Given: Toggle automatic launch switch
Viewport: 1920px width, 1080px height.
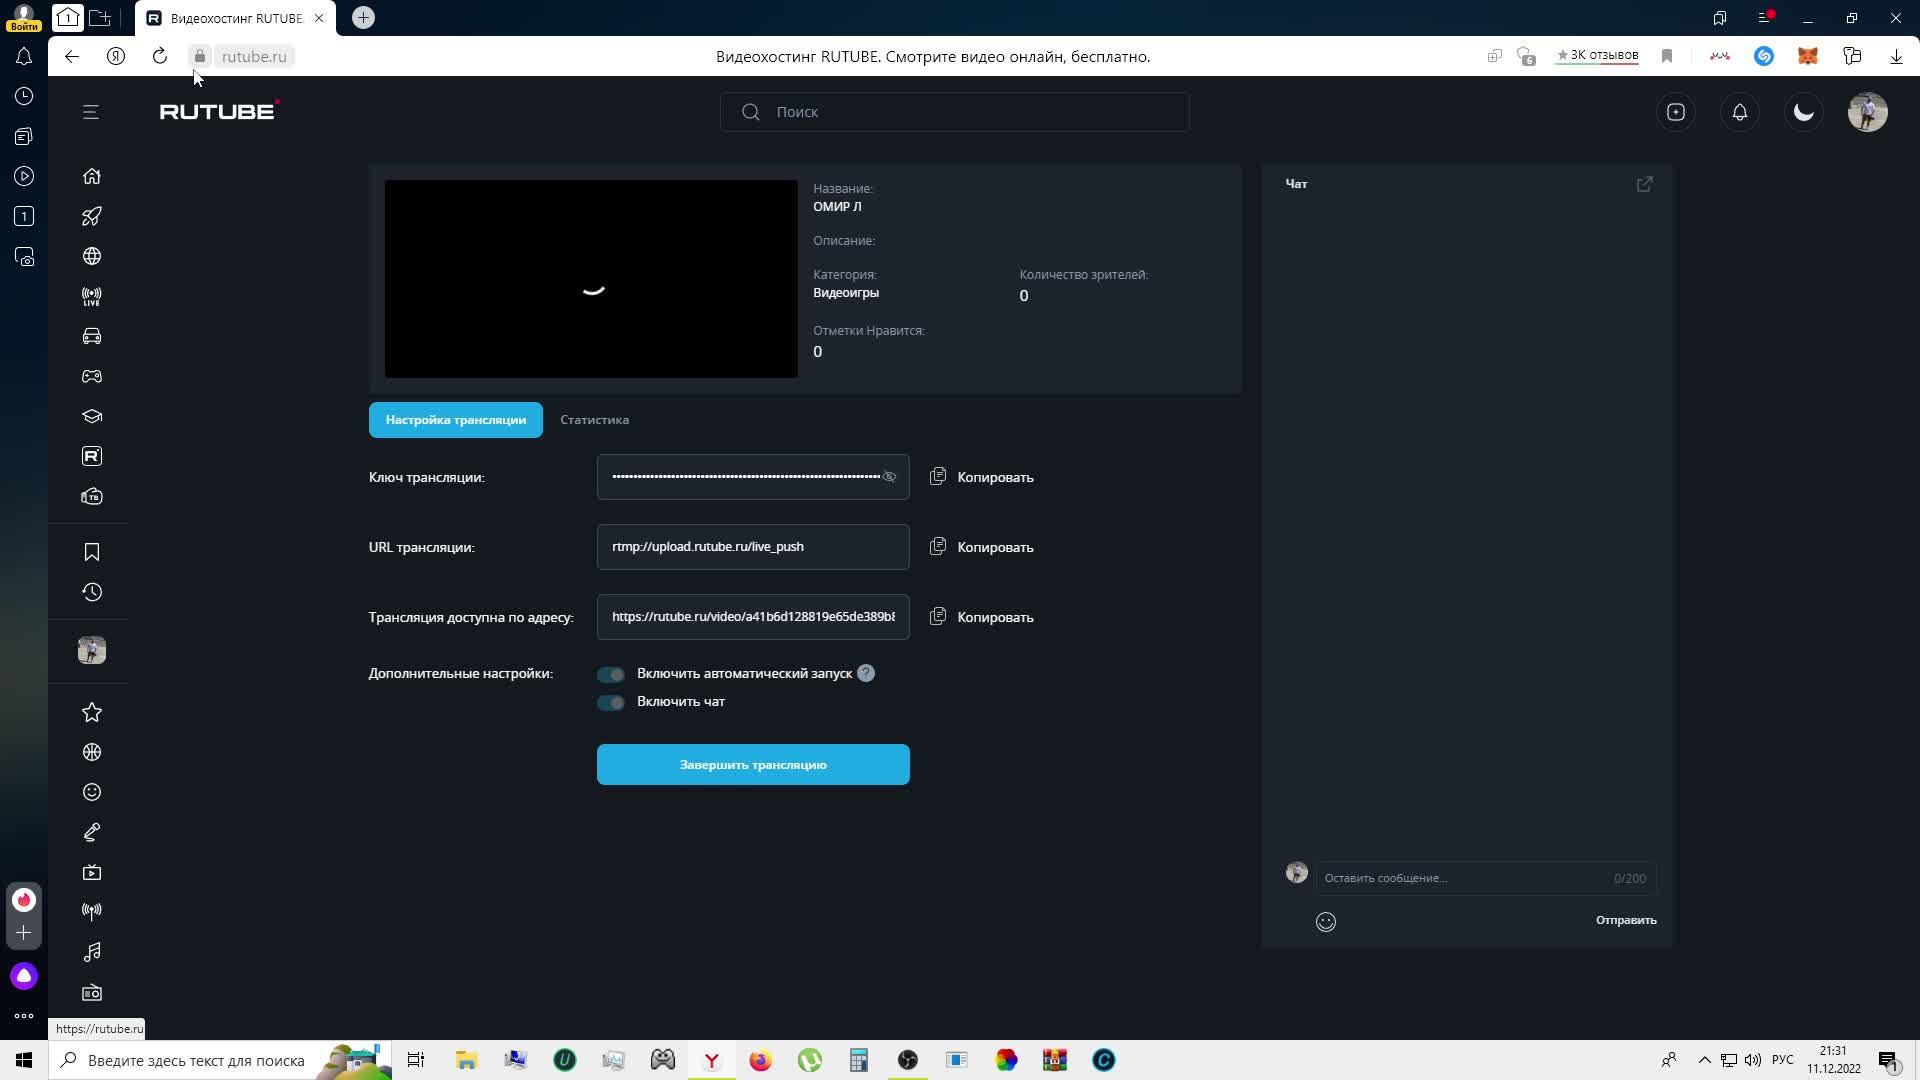Looking at the screenshot, I should (x=611, y=674).
